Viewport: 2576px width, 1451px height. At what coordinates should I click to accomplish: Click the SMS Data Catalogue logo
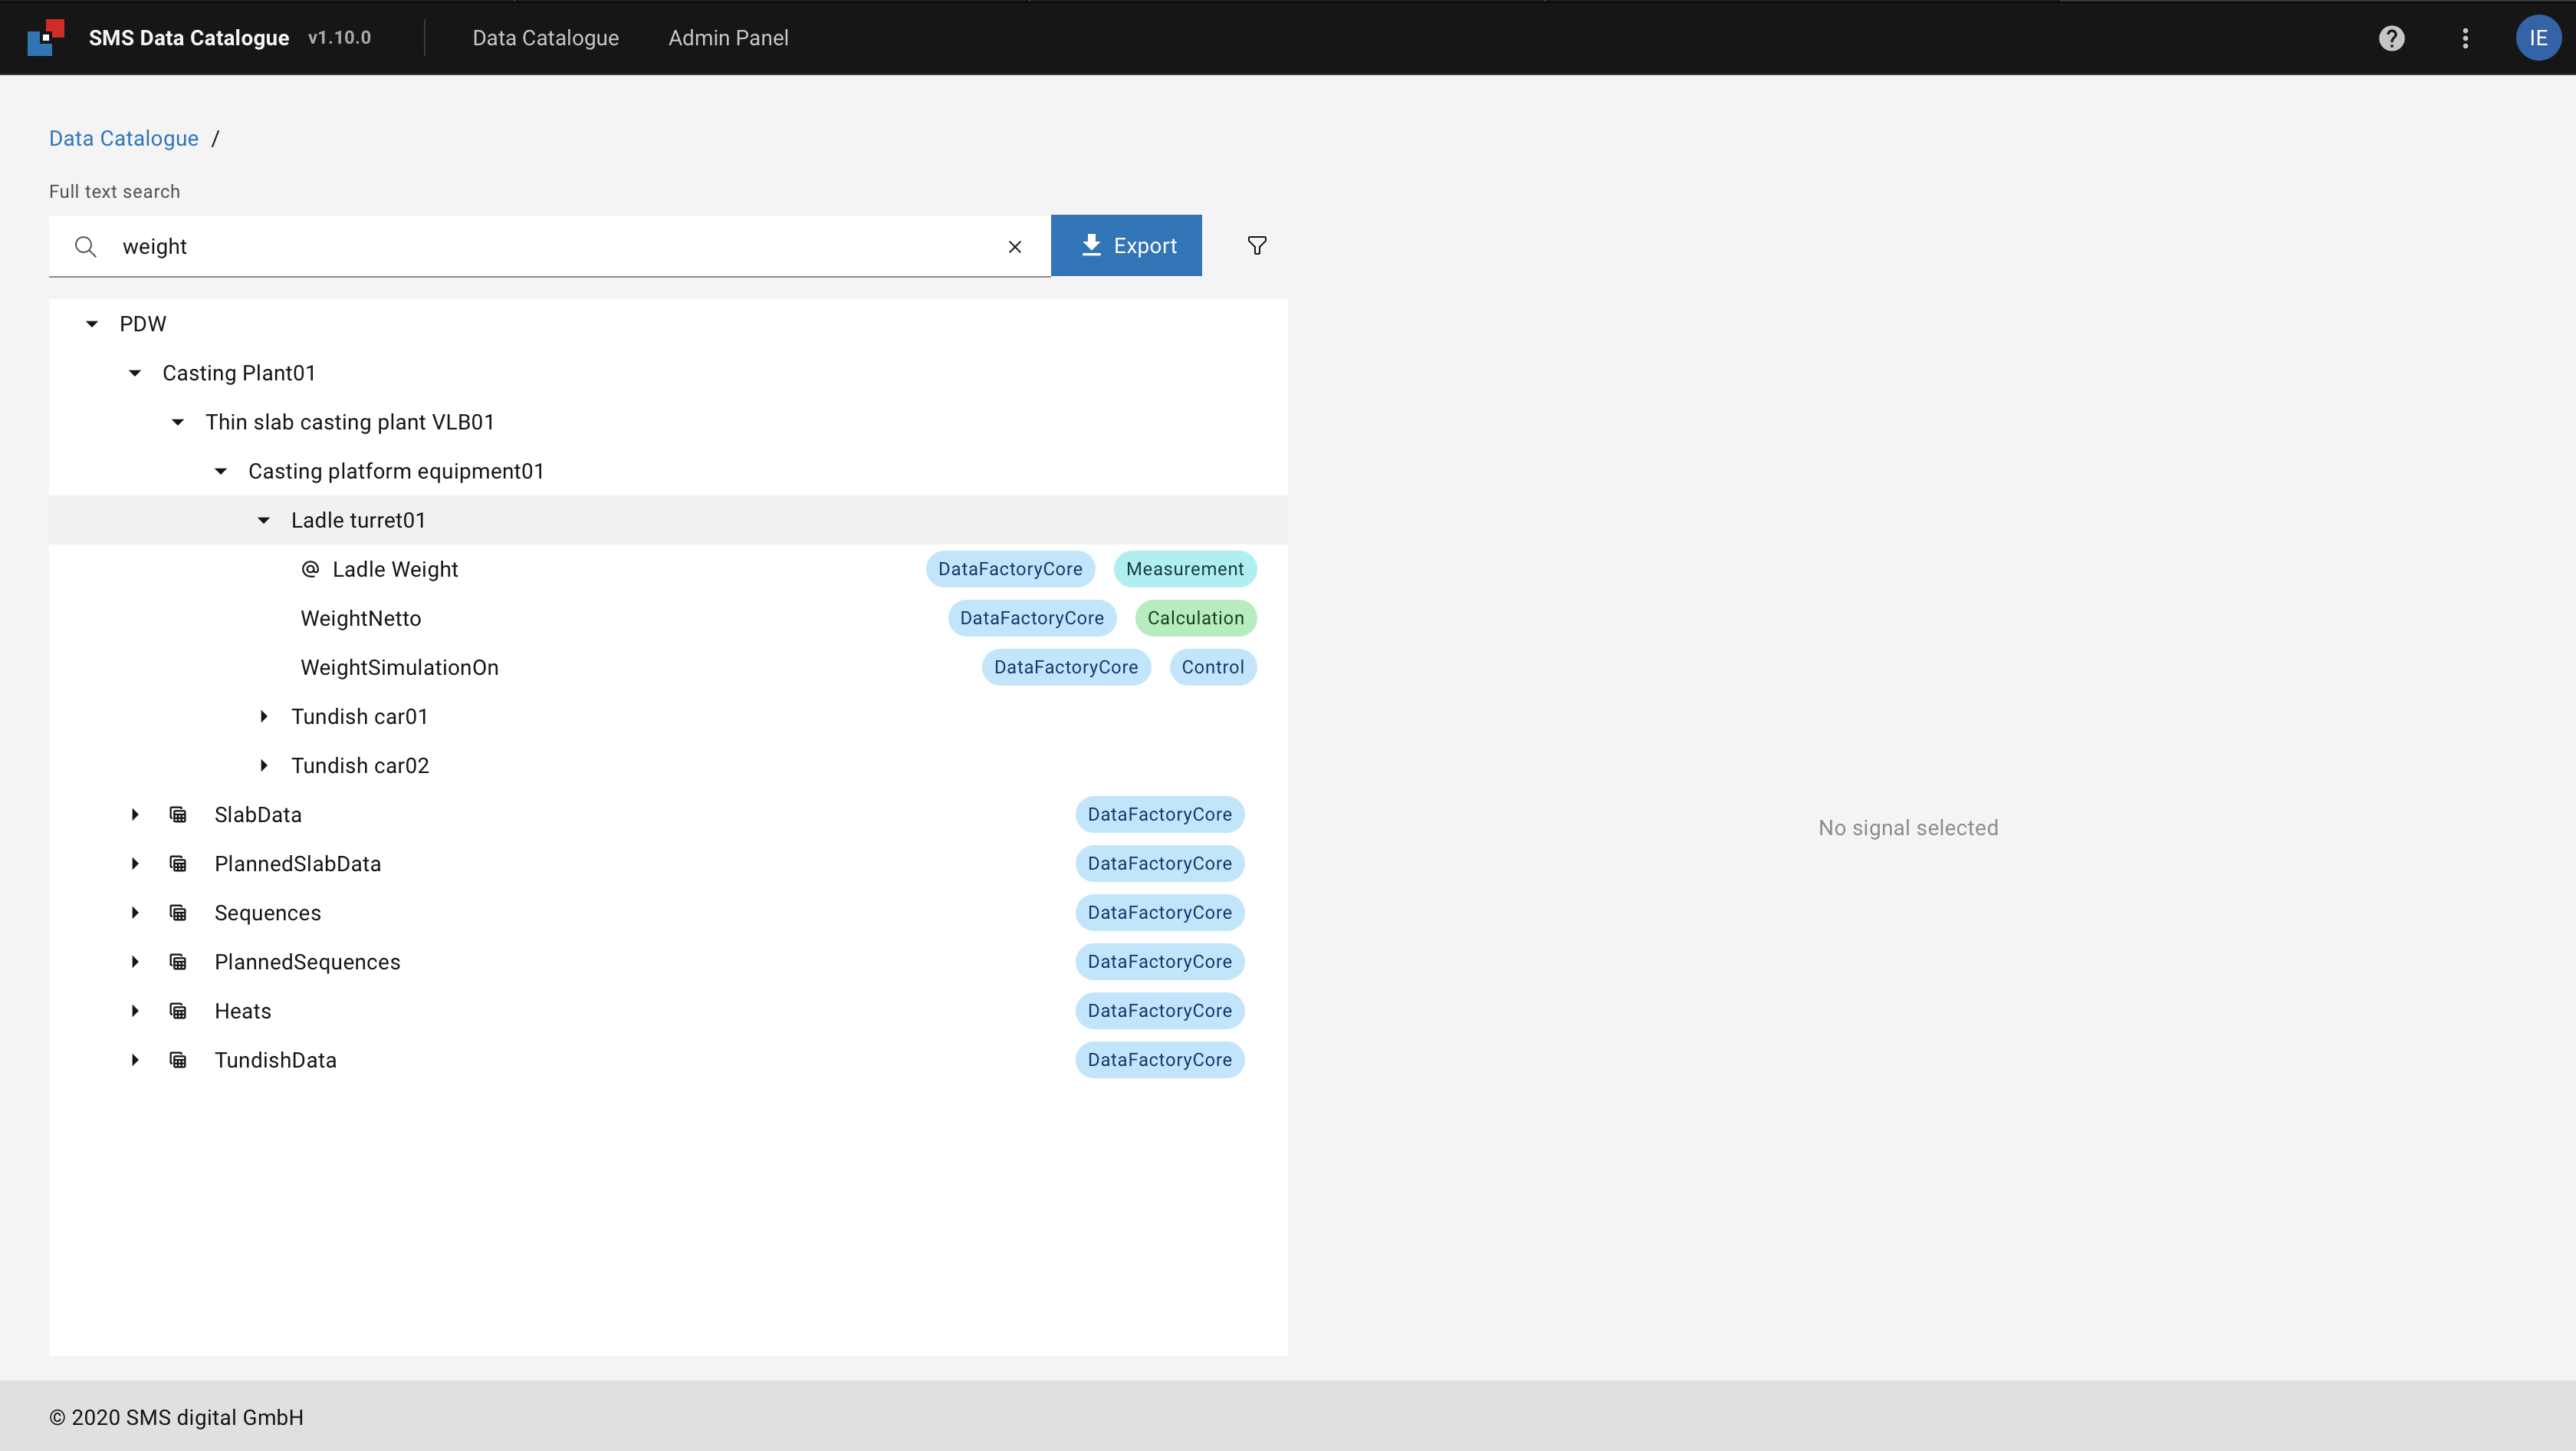(x=46, y=38)
